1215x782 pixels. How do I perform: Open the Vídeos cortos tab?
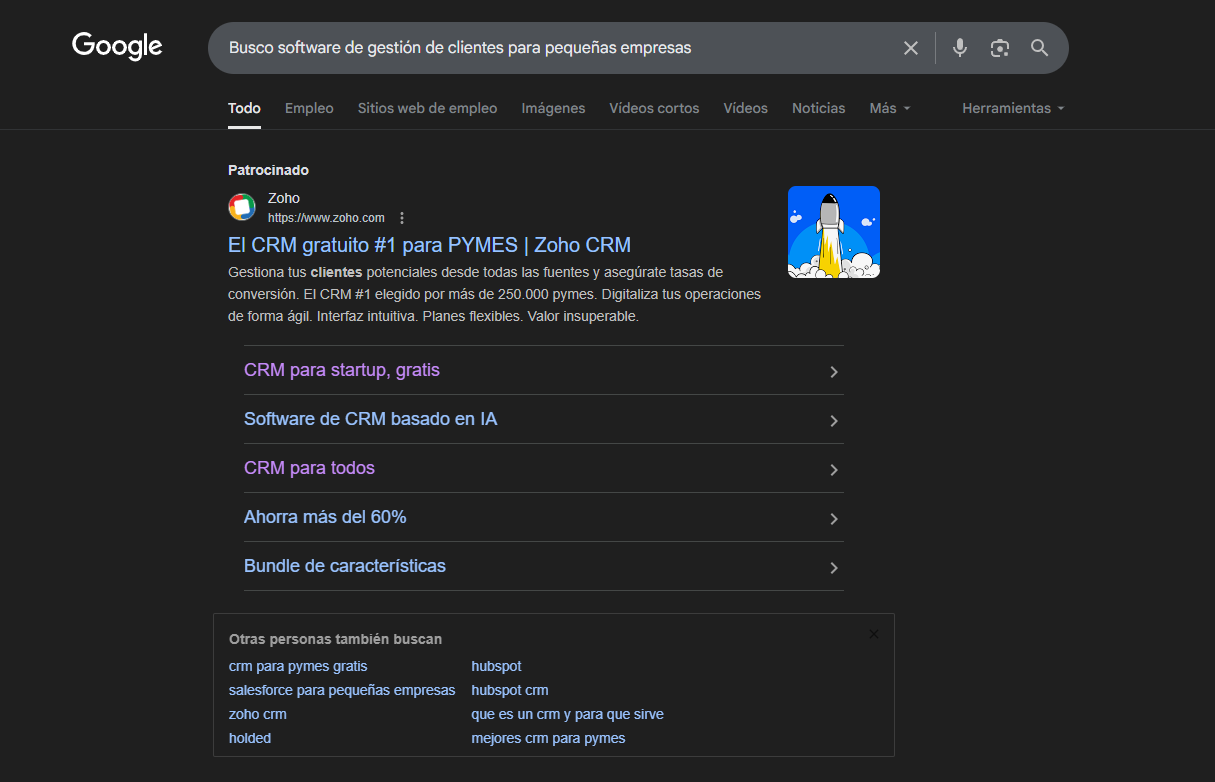point(654,108)
